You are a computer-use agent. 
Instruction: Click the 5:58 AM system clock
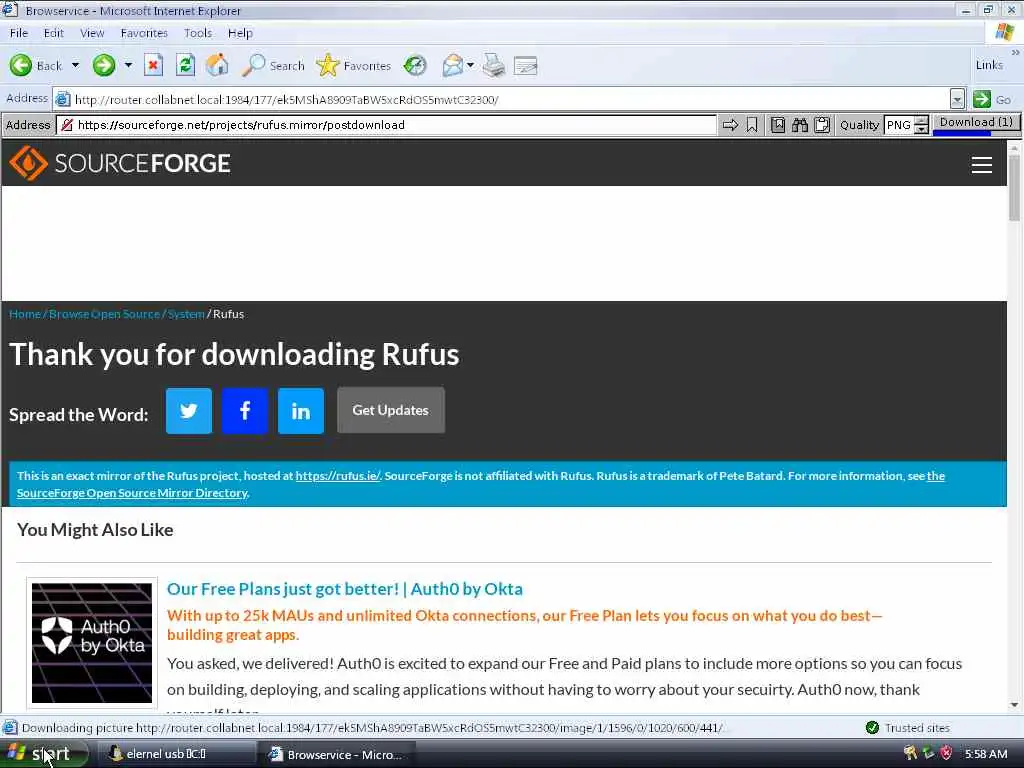pos(986,754)
